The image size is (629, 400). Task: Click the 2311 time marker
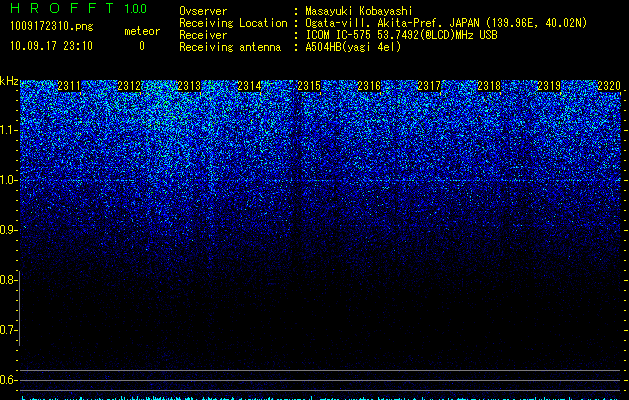pyautogui.click(x=69, y=86)
